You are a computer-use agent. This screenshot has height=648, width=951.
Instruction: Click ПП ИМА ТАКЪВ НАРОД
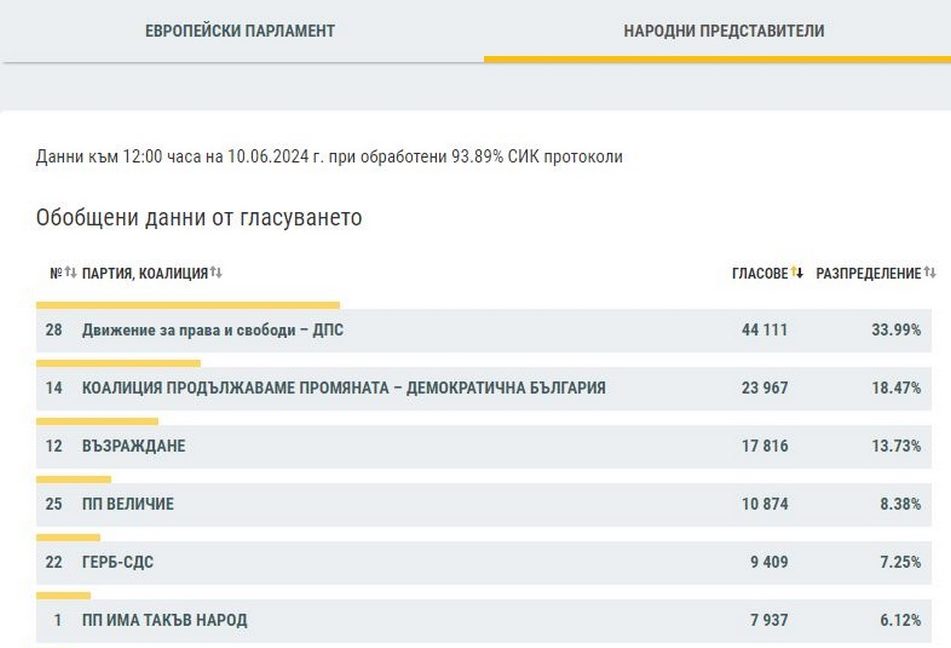pyautogui.click(x=164, y=620)
